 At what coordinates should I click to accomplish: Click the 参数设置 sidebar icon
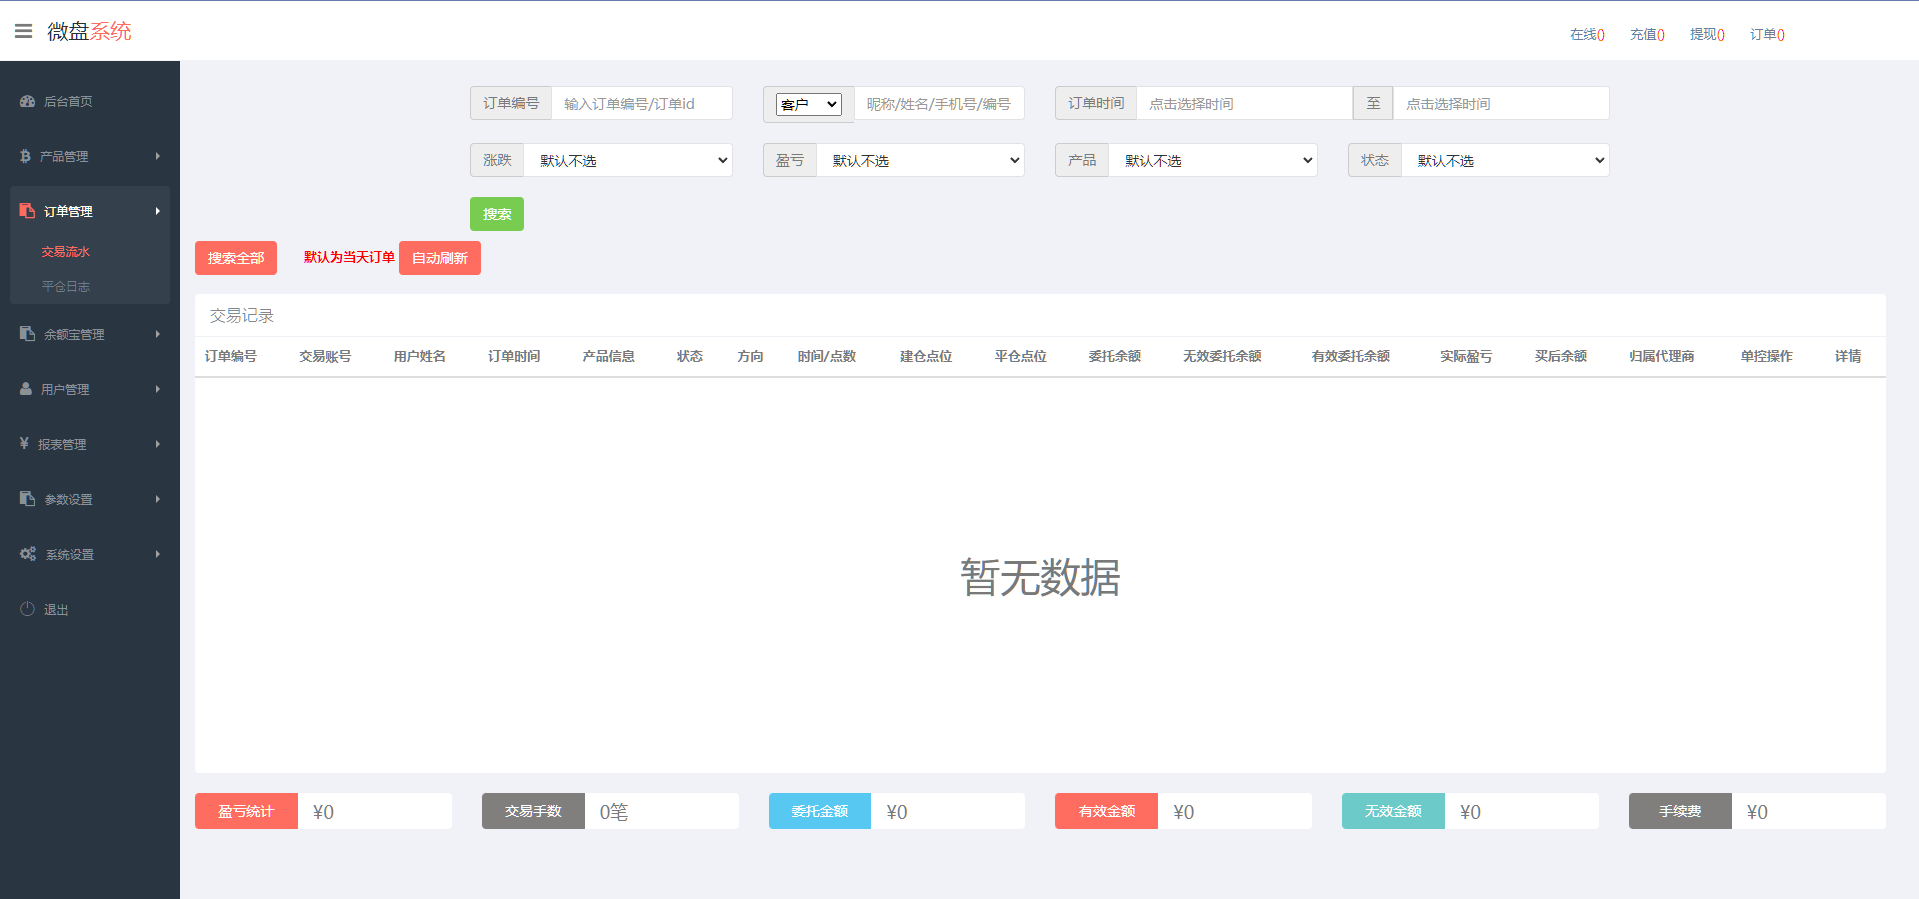point(27,499)
